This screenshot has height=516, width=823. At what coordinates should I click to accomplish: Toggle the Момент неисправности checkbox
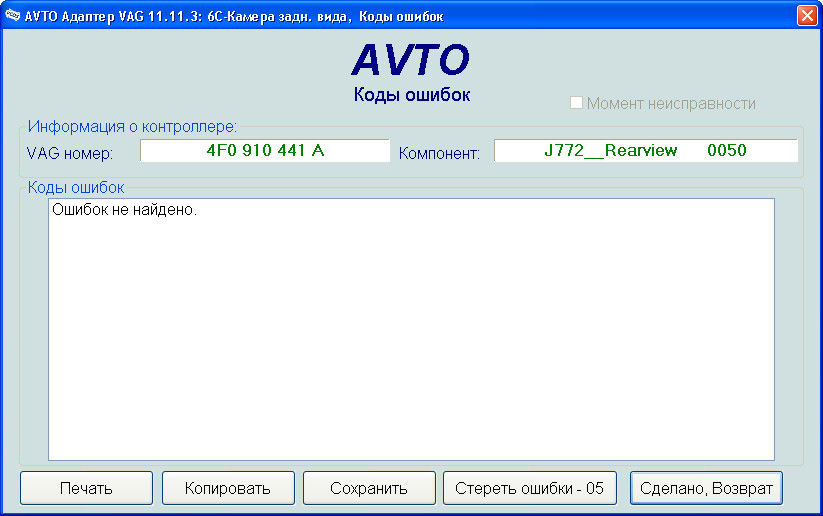(x=576, y=103)
